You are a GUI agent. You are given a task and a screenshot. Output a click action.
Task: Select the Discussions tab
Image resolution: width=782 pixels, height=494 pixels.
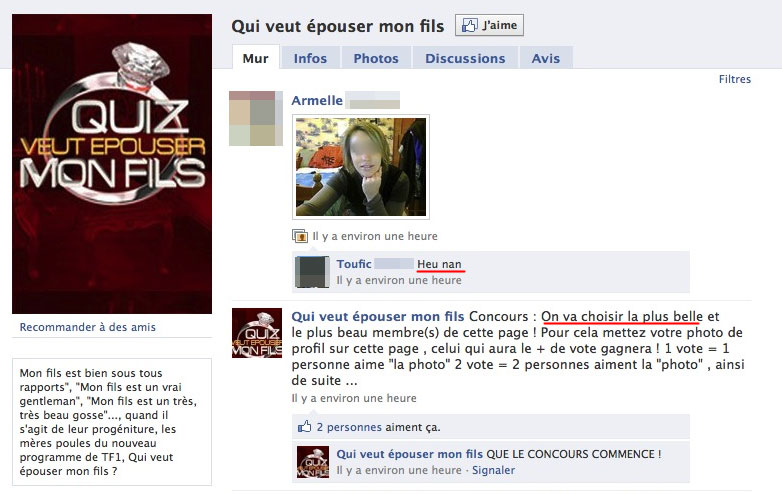click(x=465, y=58)
